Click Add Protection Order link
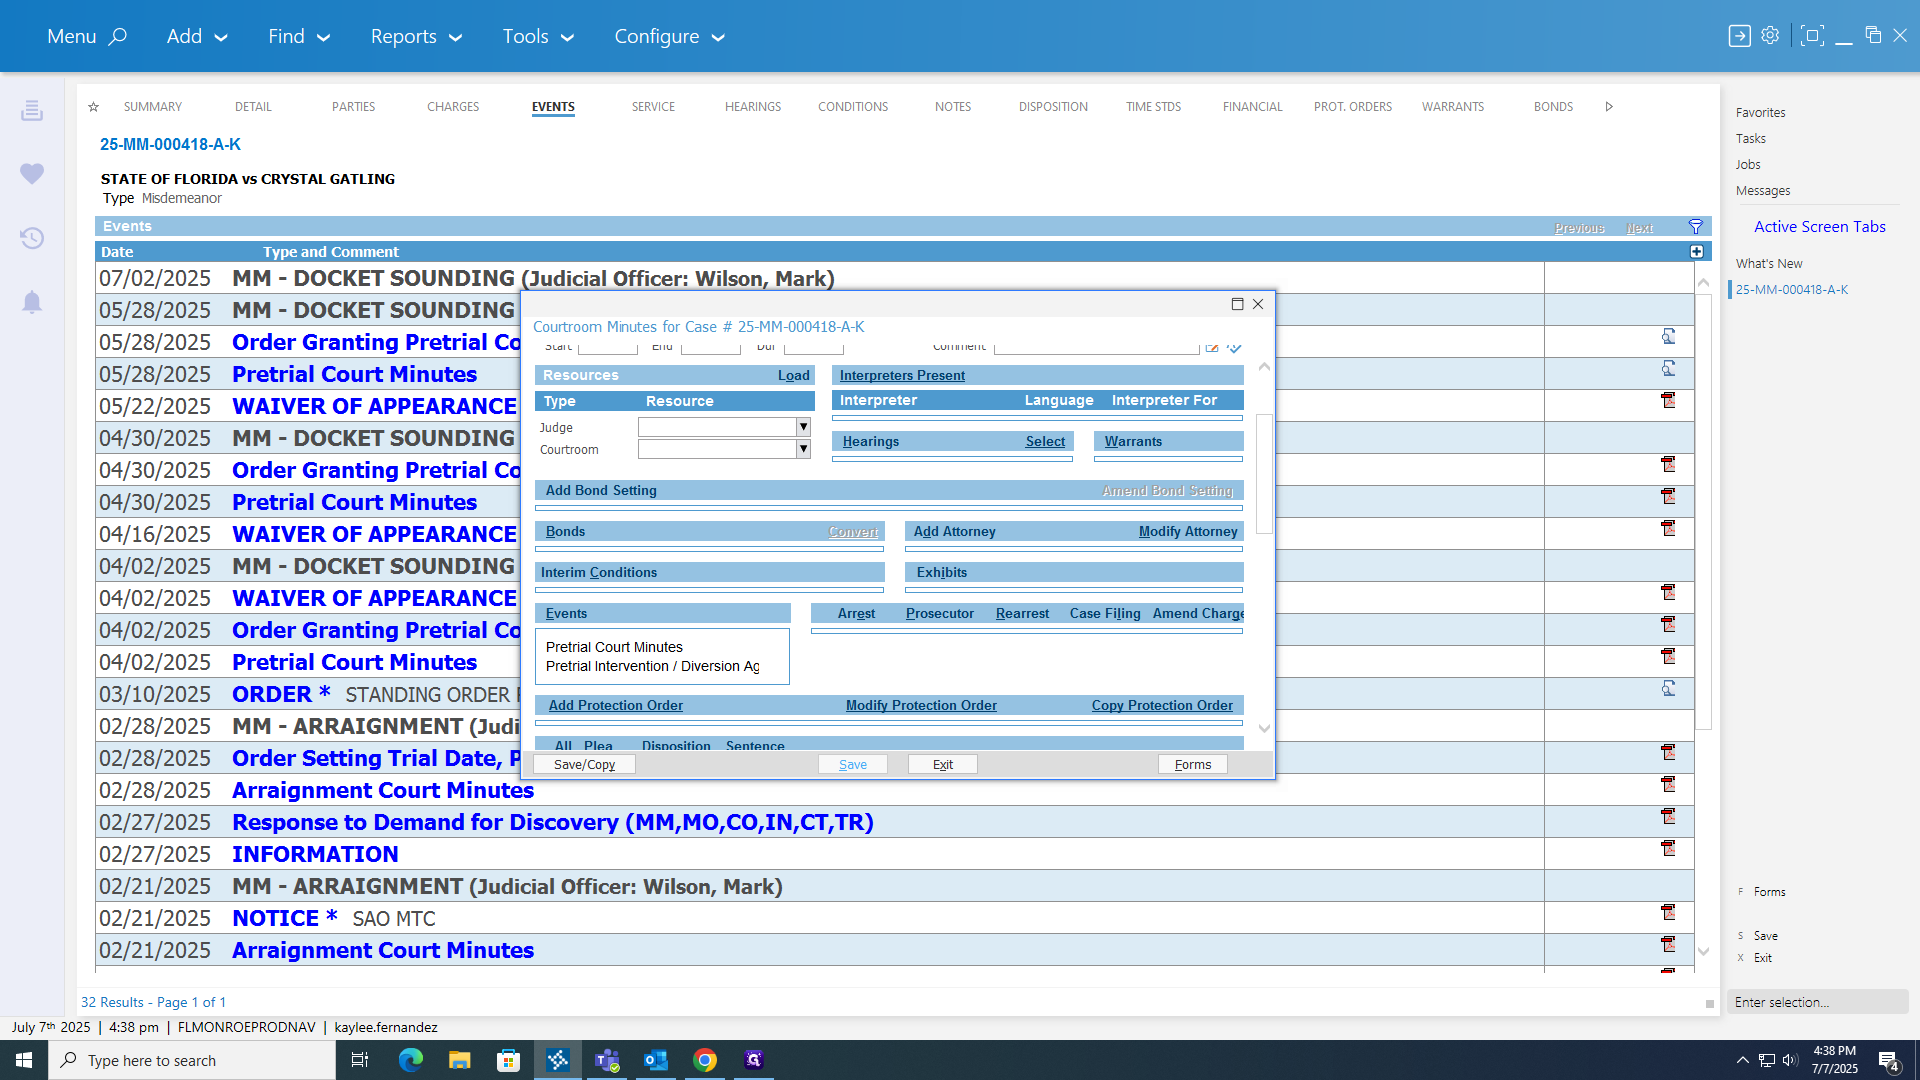 (x=616, y=705)
